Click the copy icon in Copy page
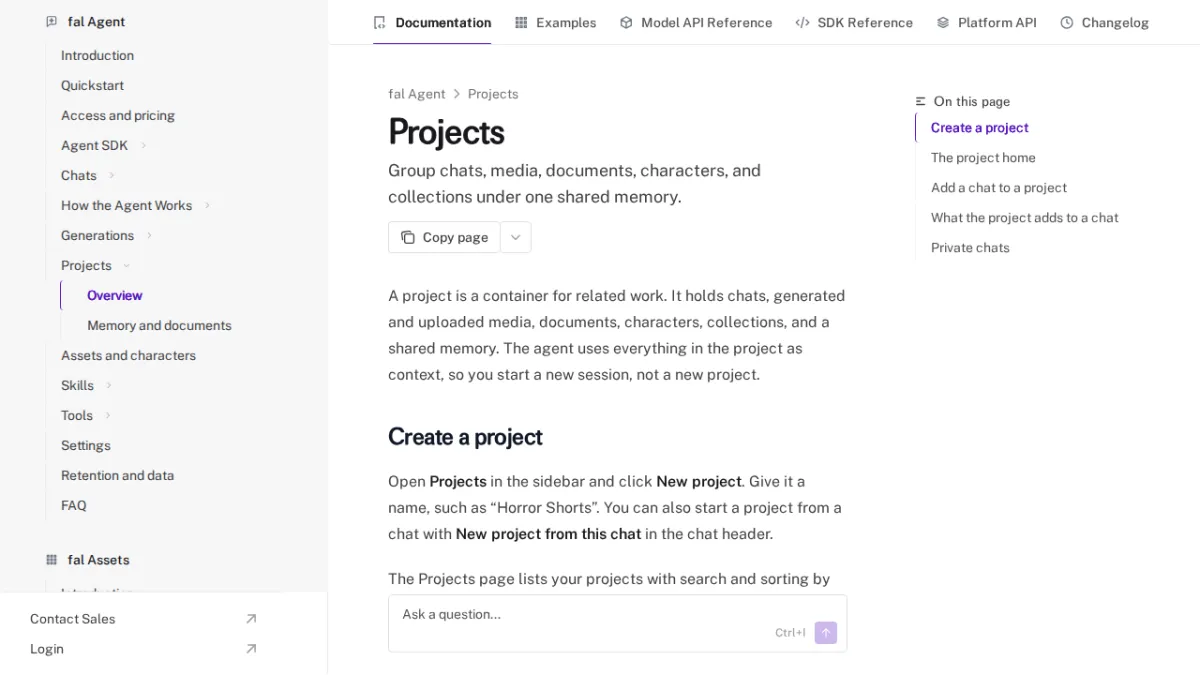 tap(408, 237)
